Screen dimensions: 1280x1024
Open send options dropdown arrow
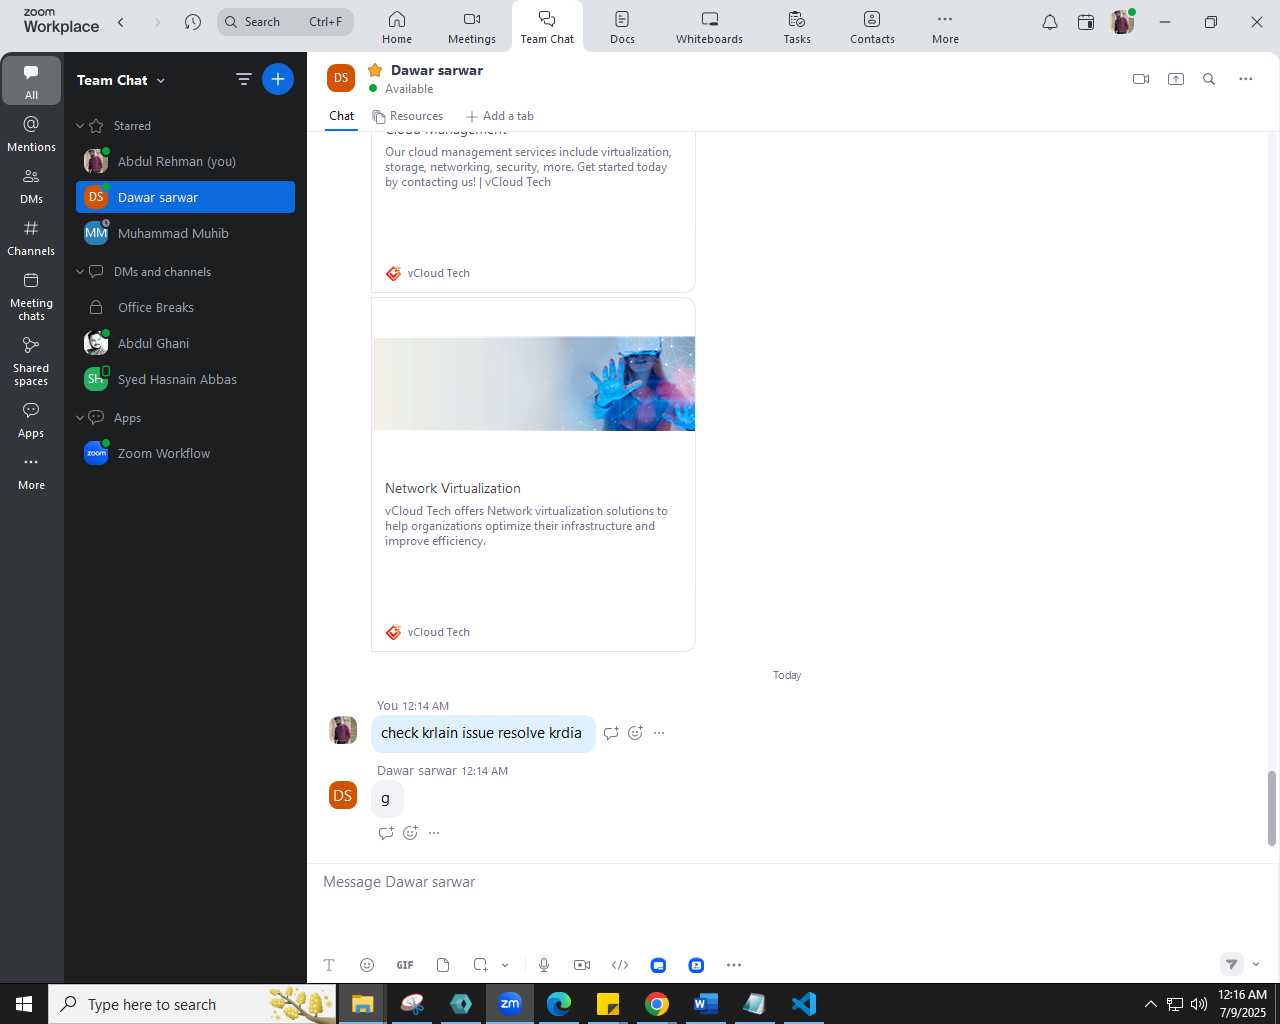[x=1256, y=964]
